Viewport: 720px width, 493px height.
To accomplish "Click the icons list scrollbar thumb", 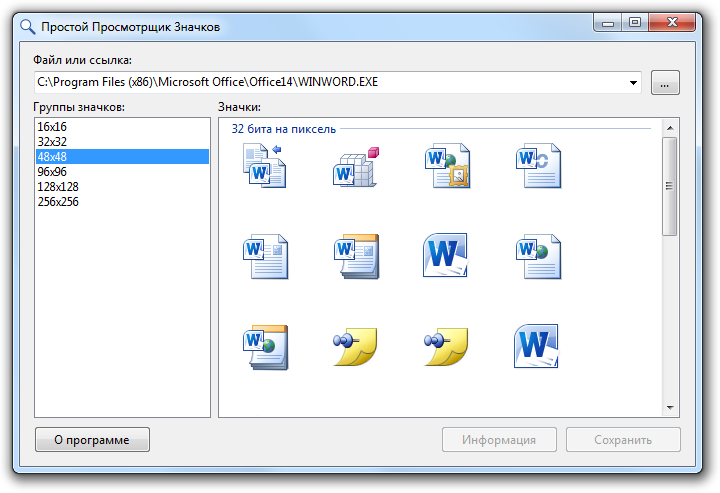I will tap(670, 186).
